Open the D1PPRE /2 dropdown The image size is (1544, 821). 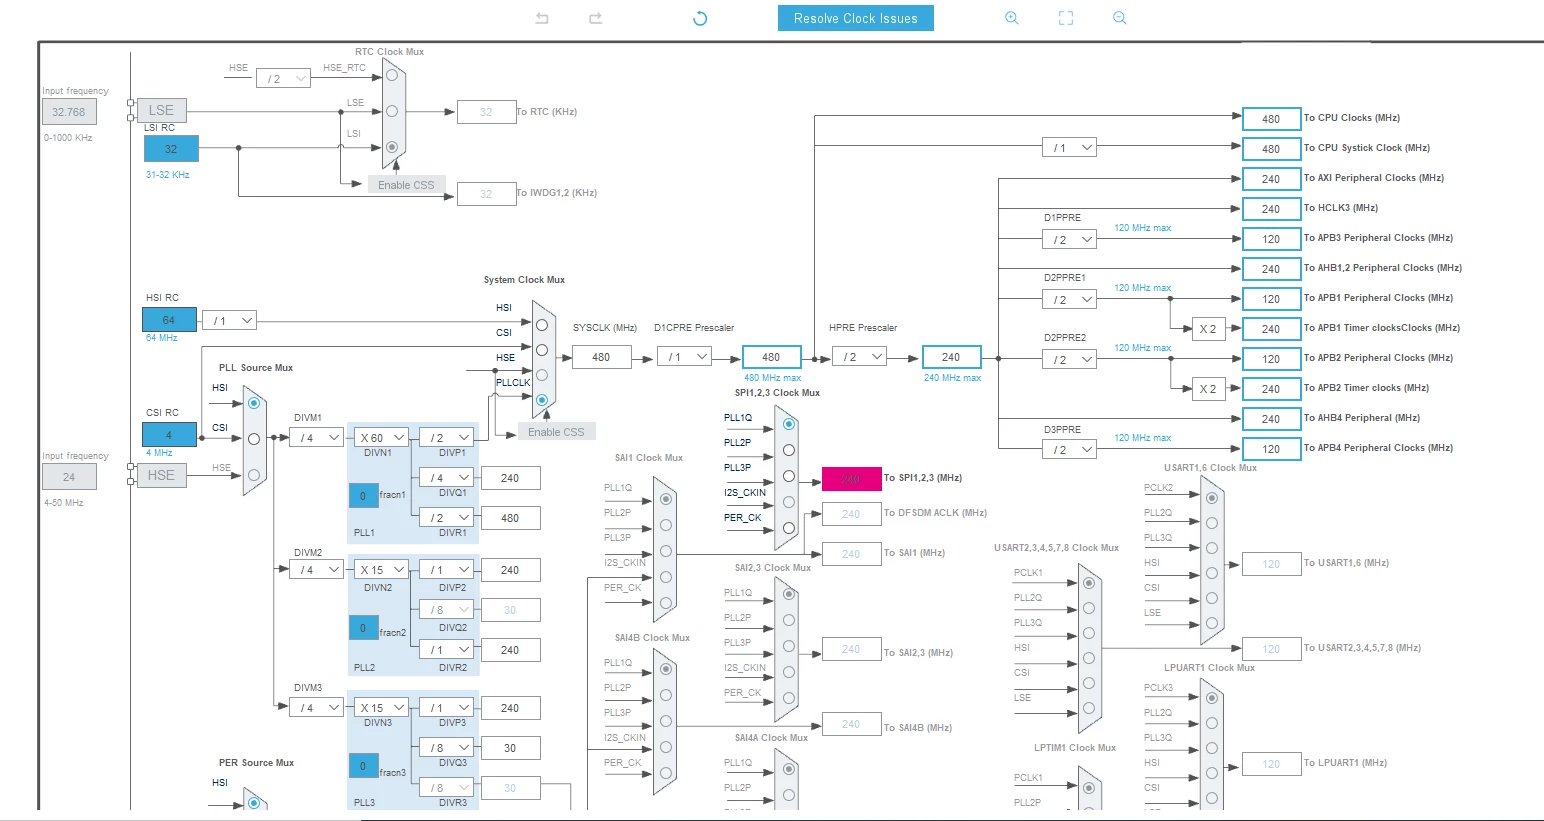1069,239
